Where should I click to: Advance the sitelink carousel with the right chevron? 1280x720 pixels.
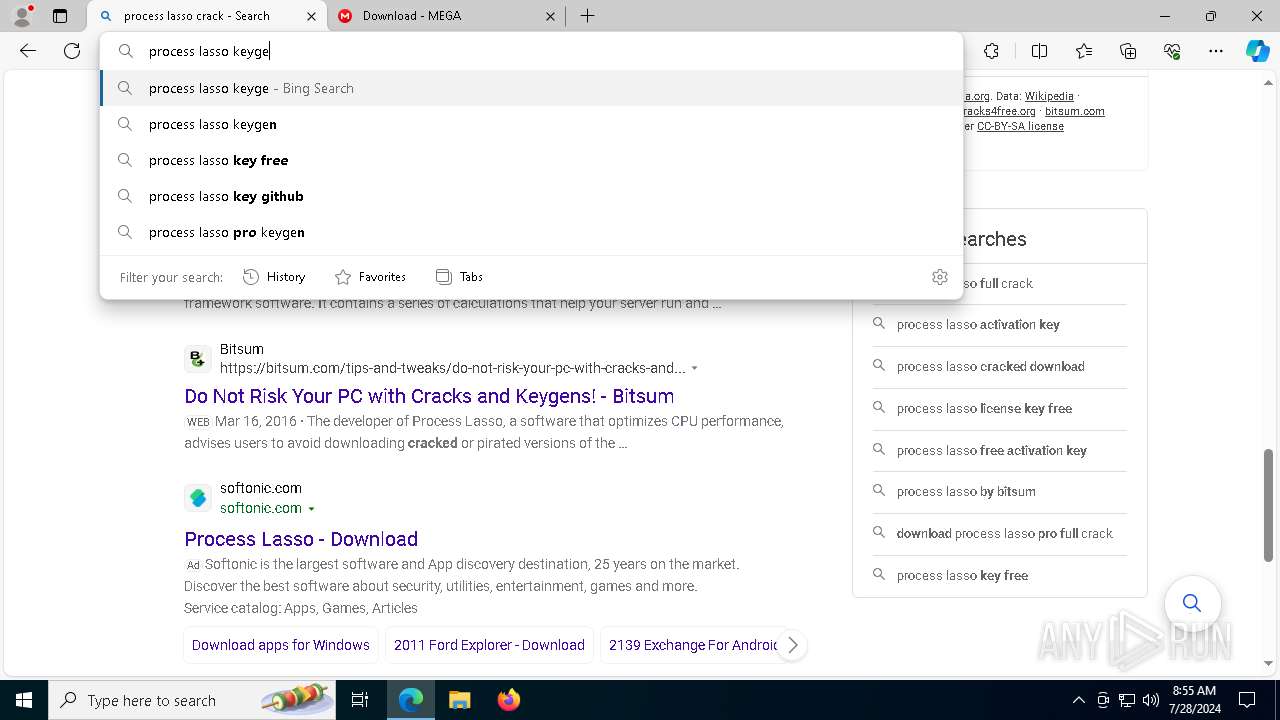coord(792,645)
